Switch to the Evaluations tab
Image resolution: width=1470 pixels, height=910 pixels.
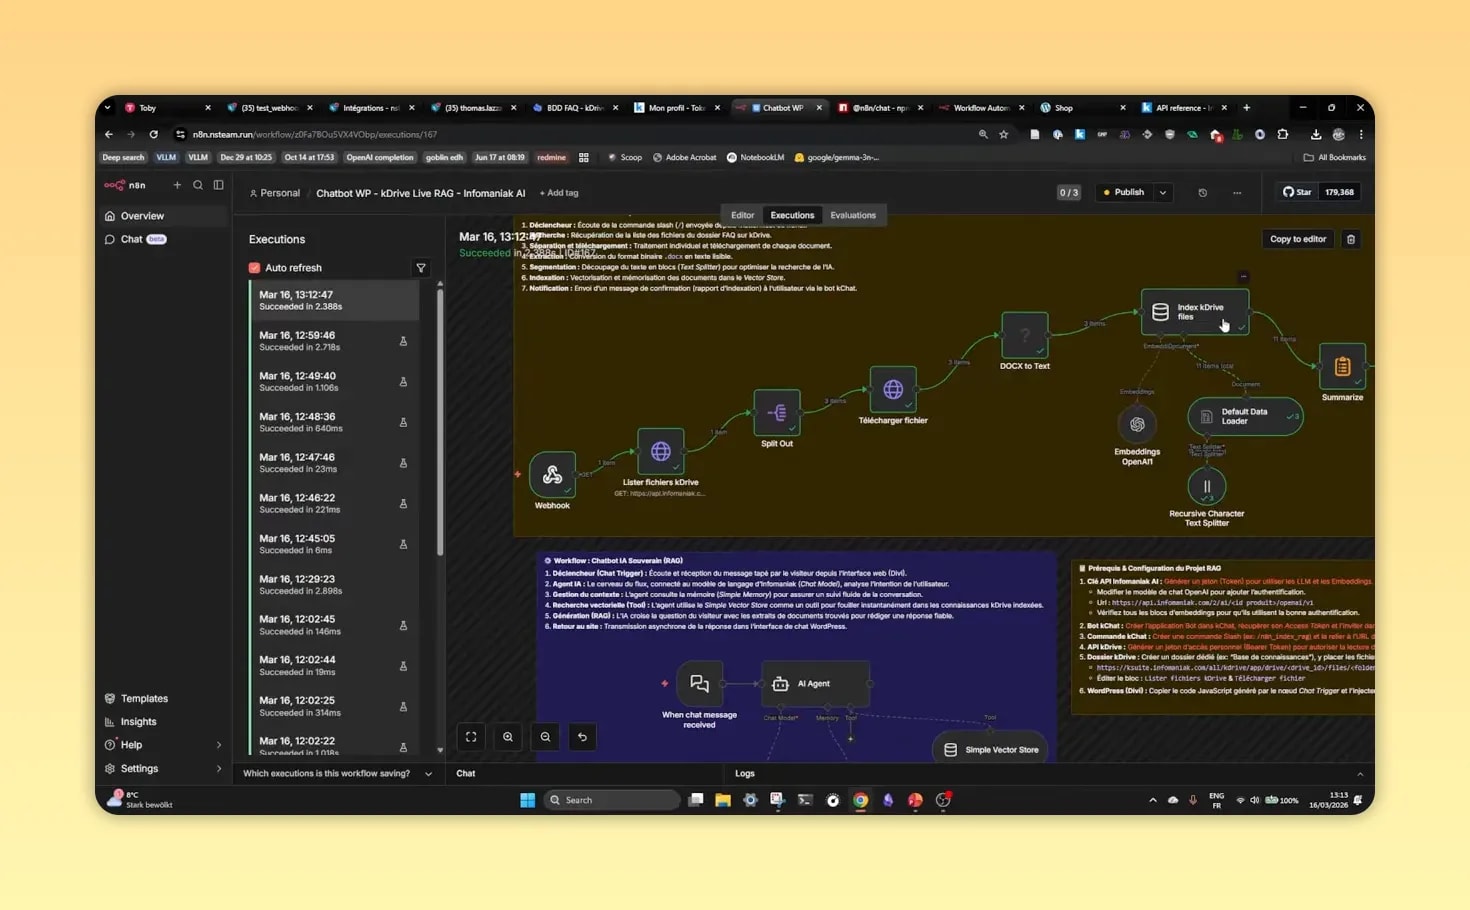(x=853, y=214)
